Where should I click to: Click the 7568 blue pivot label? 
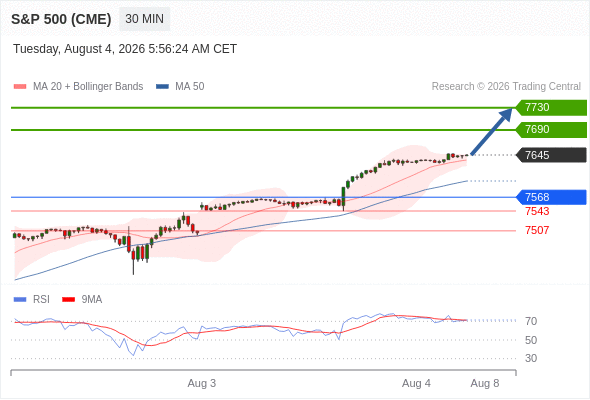point(551,197)
